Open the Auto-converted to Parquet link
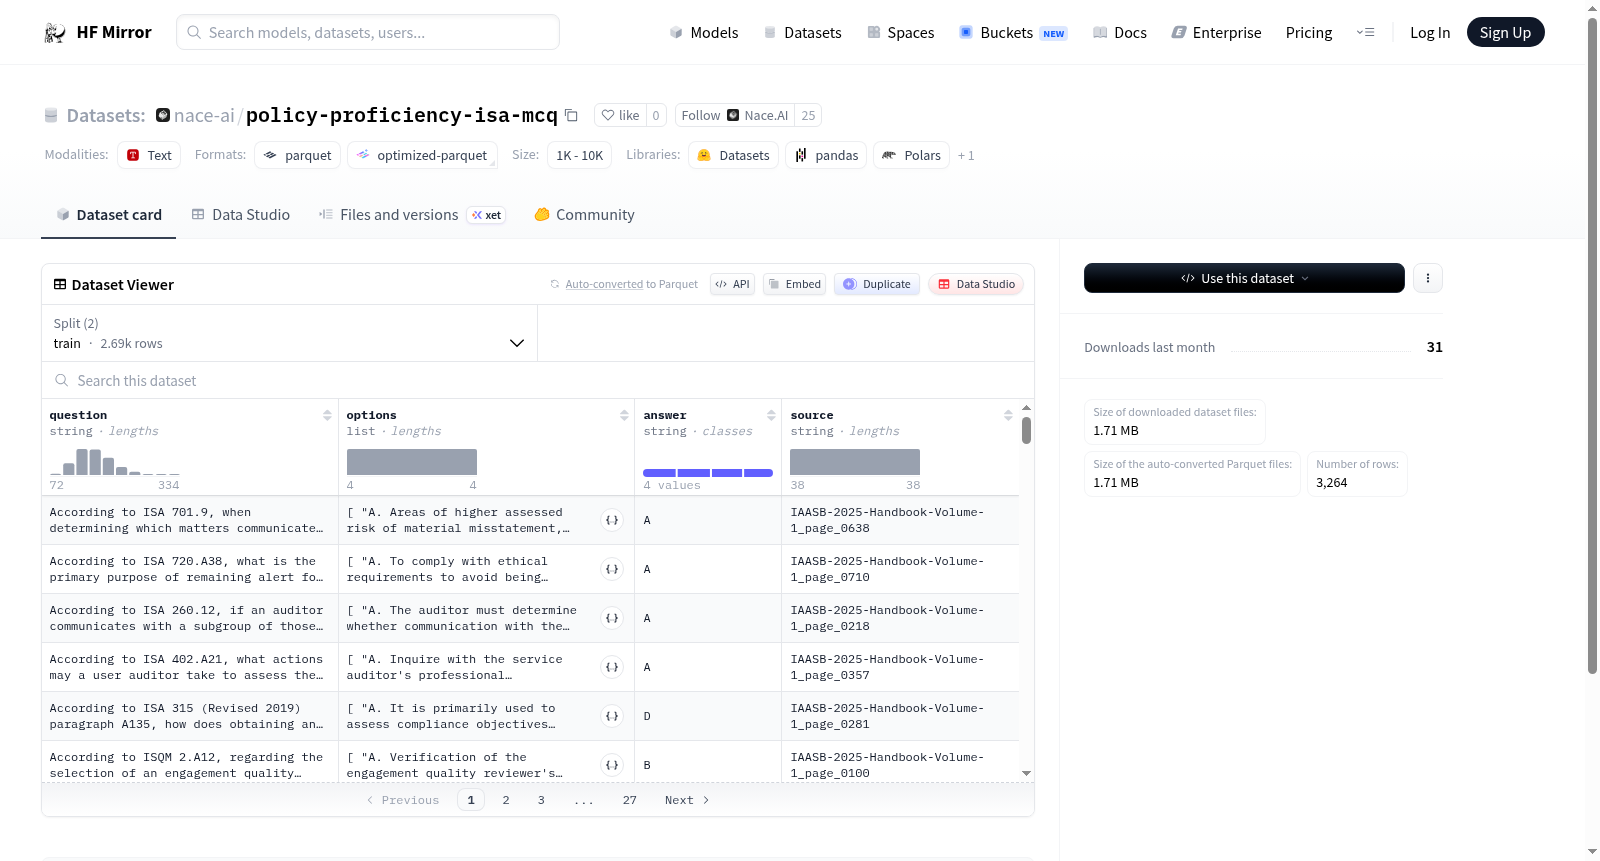 click(631, 284)
